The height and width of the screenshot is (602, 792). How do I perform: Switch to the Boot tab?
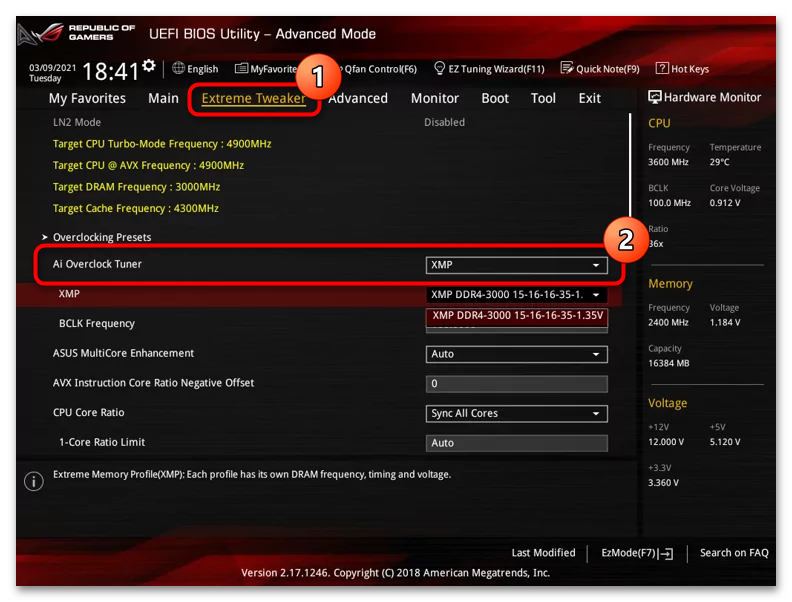tap(495, 98)
